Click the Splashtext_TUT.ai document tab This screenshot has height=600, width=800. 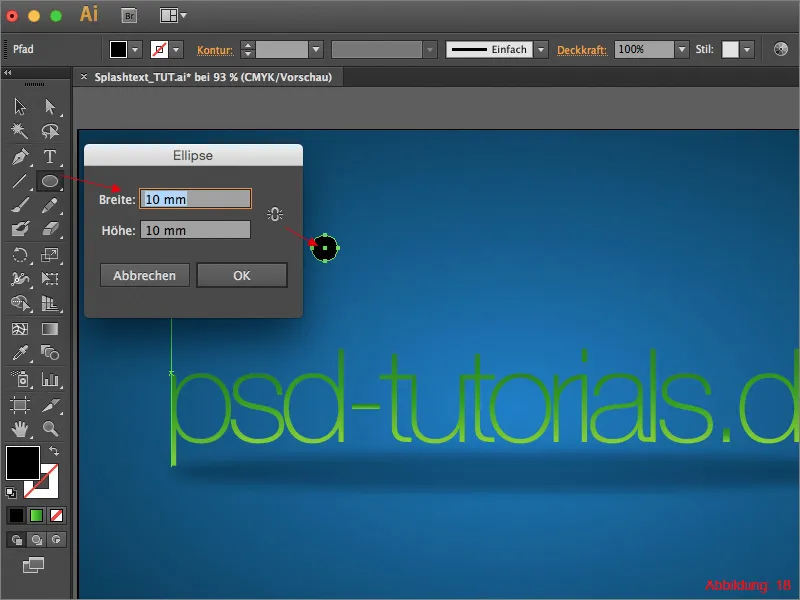pos(213,77)
